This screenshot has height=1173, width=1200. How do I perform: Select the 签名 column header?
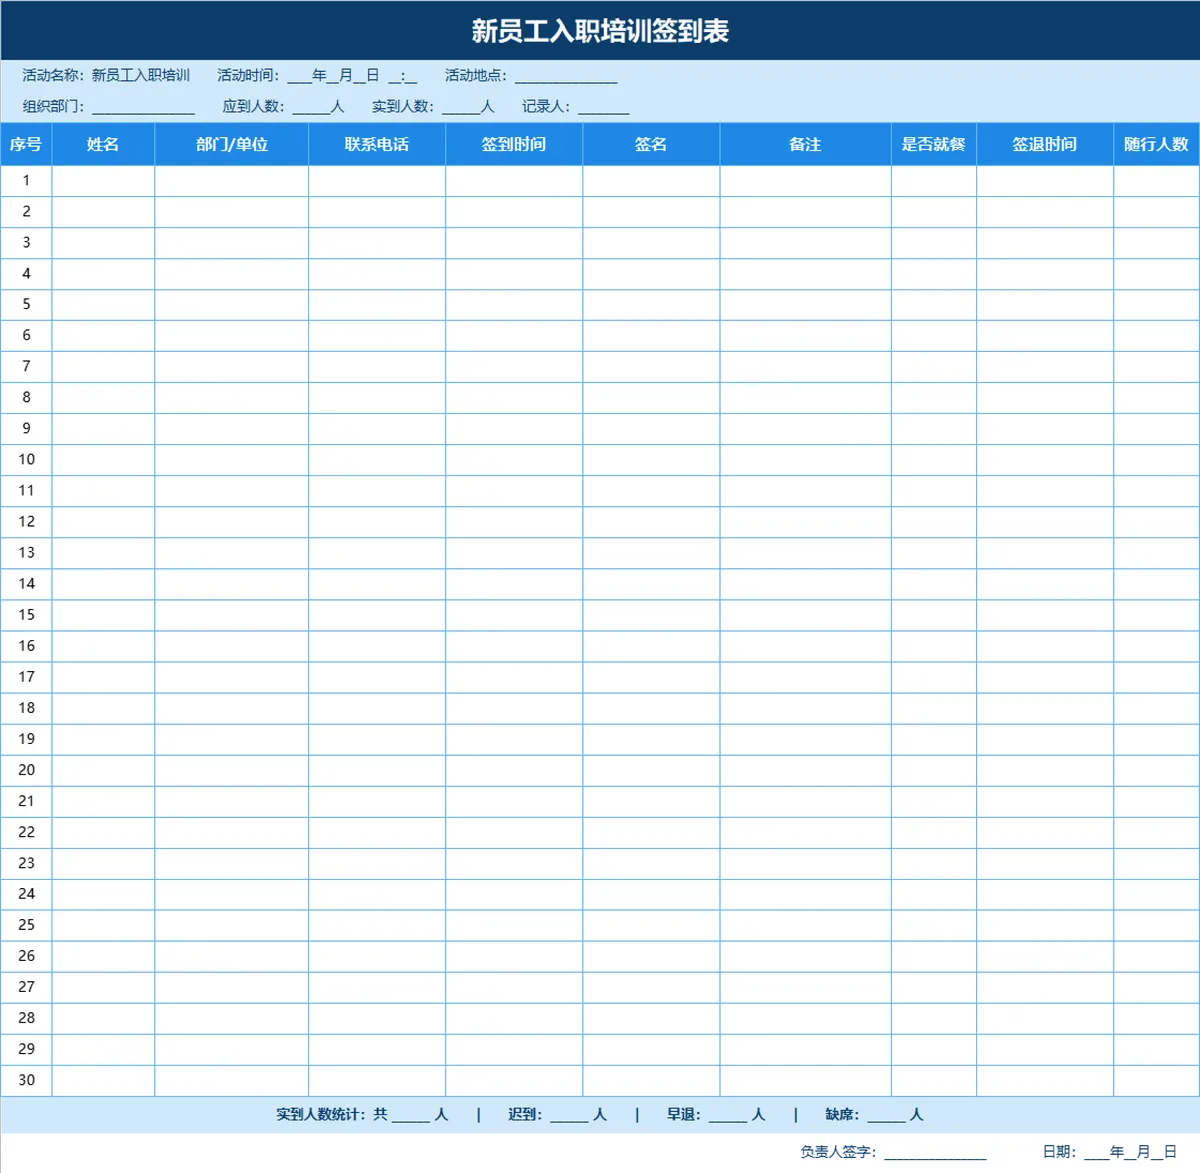click(651, 144)
